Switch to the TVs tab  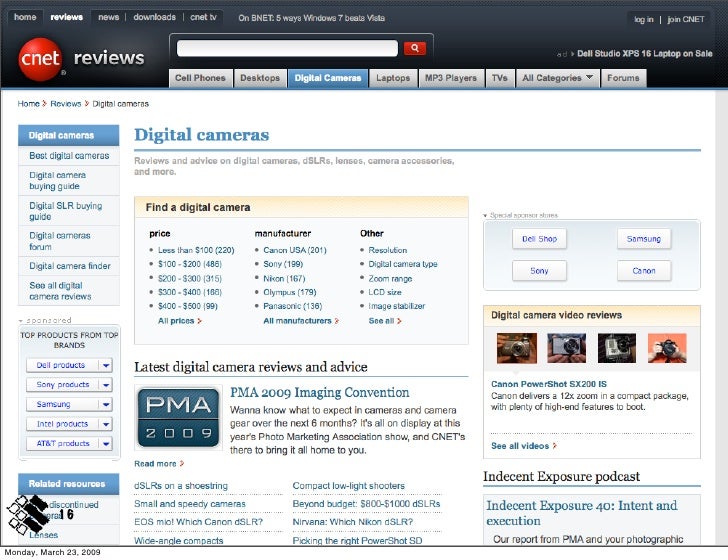(x=500, y=78)
